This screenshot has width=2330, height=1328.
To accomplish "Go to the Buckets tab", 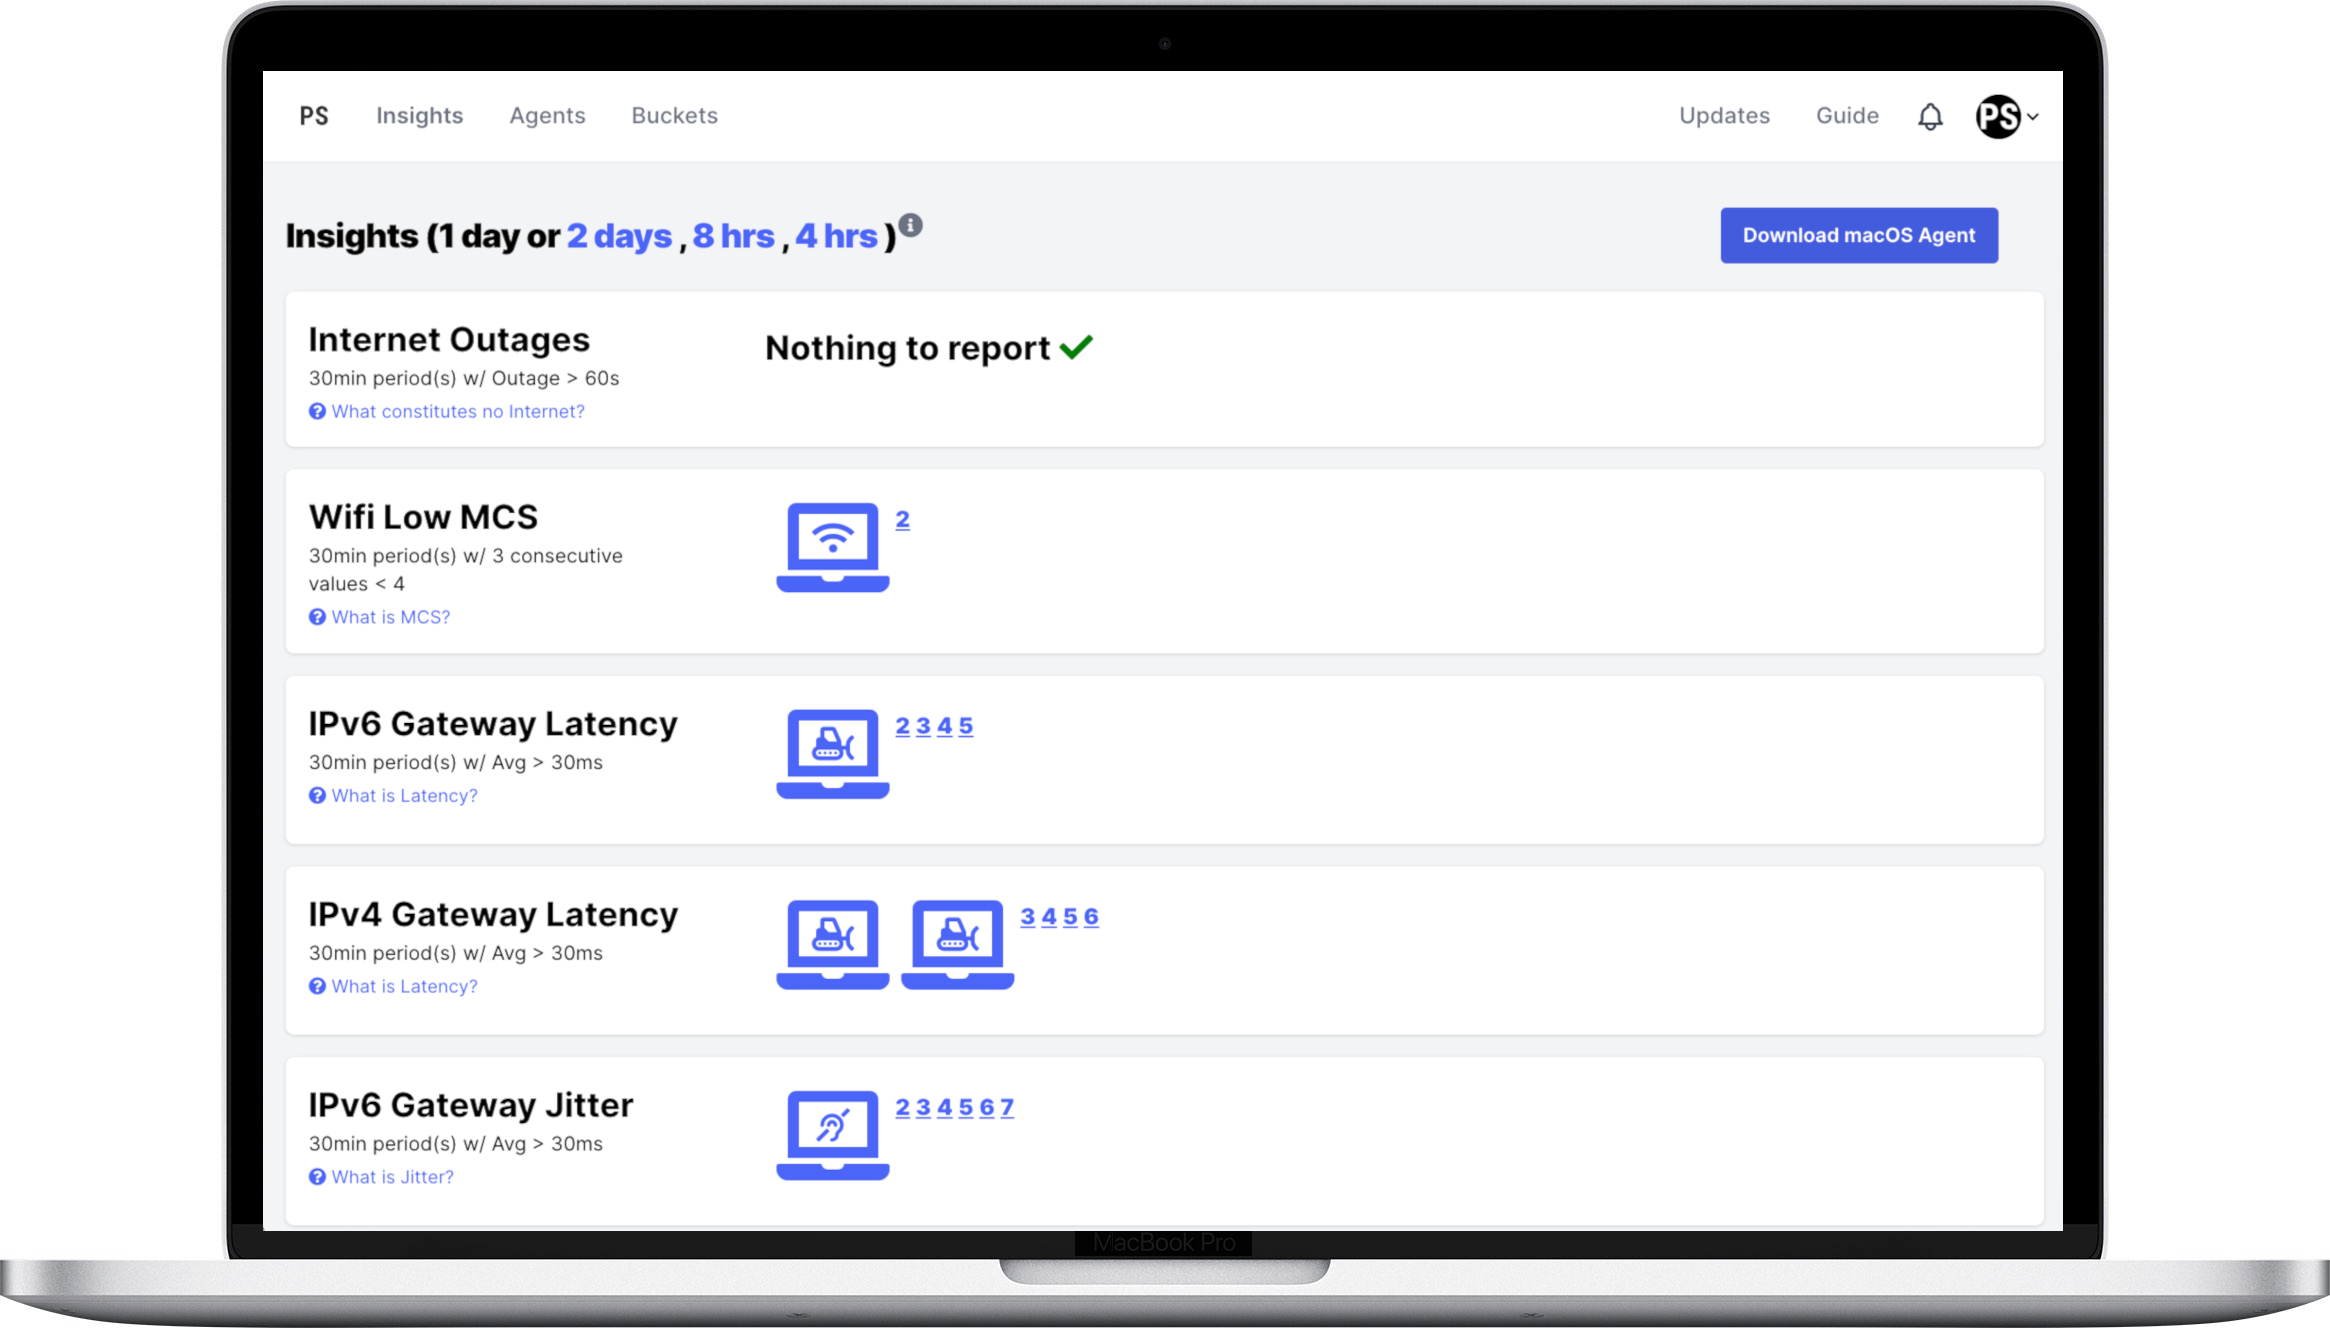I will click(x=674, y=116).
